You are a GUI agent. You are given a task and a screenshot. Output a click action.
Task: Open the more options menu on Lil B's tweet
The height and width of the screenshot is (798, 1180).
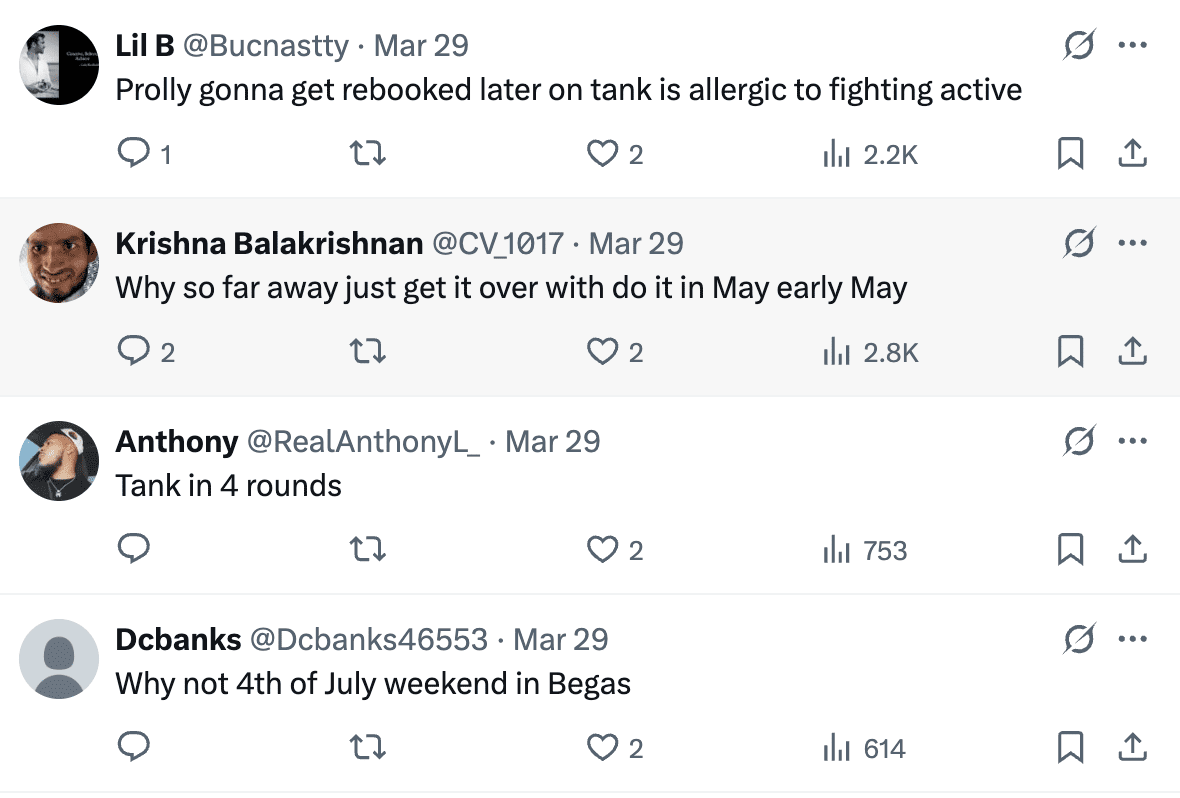tap(1134, 44)
